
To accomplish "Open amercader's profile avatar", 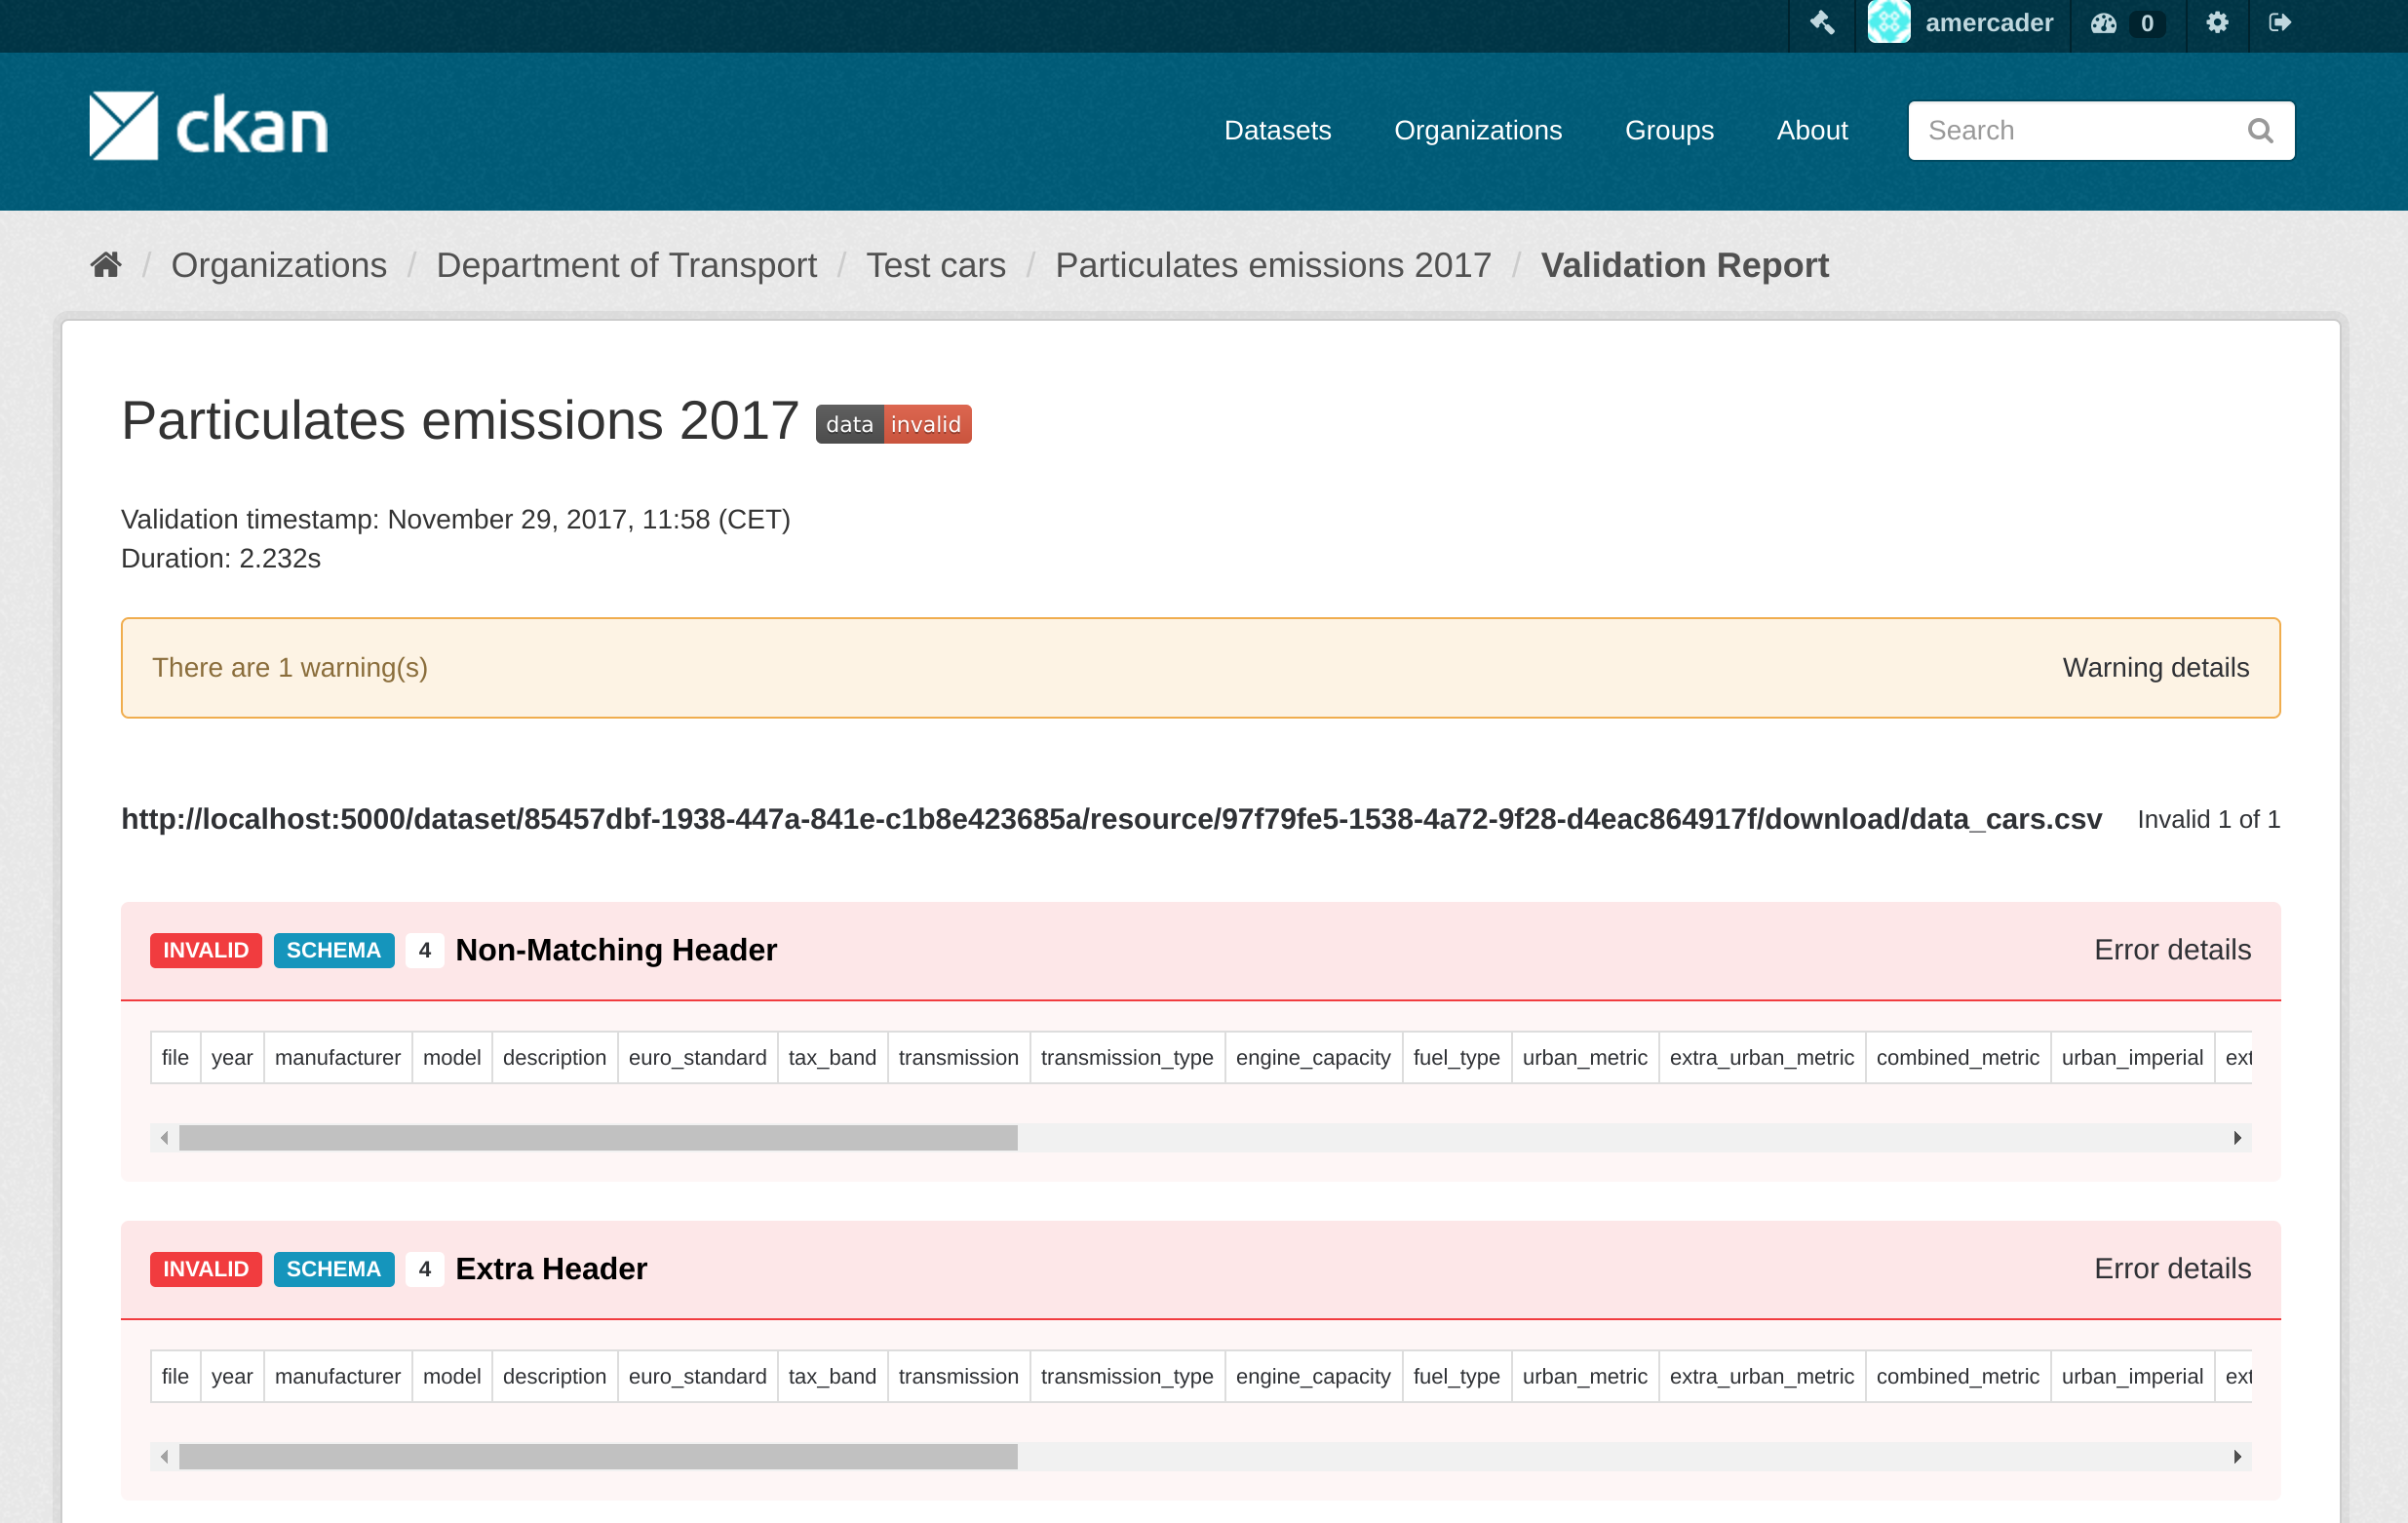I will tap(1889, 22).
